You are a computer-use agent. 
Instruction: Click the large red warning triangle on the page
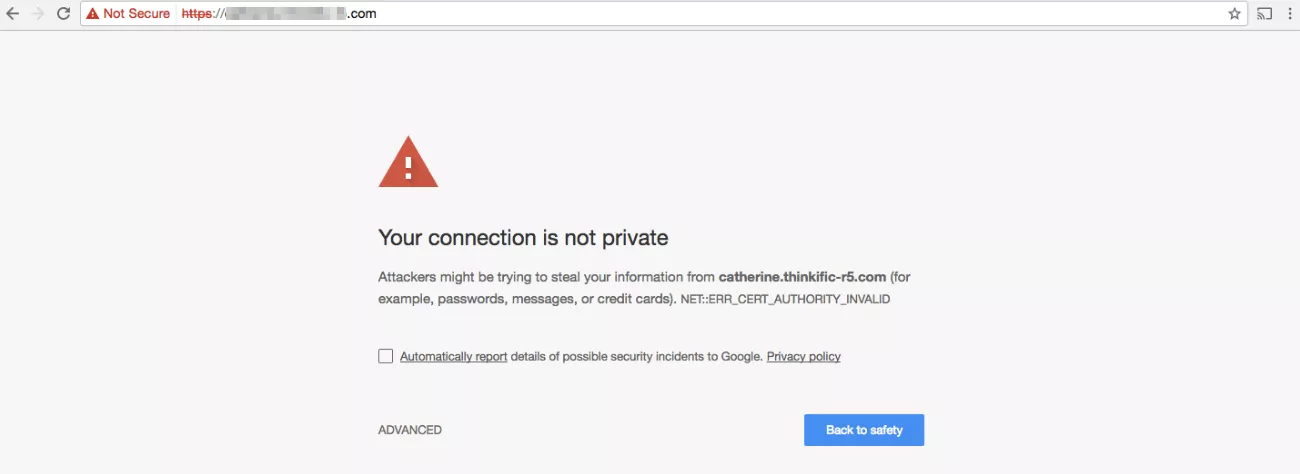pyautogui.click(x=408, y=164)
